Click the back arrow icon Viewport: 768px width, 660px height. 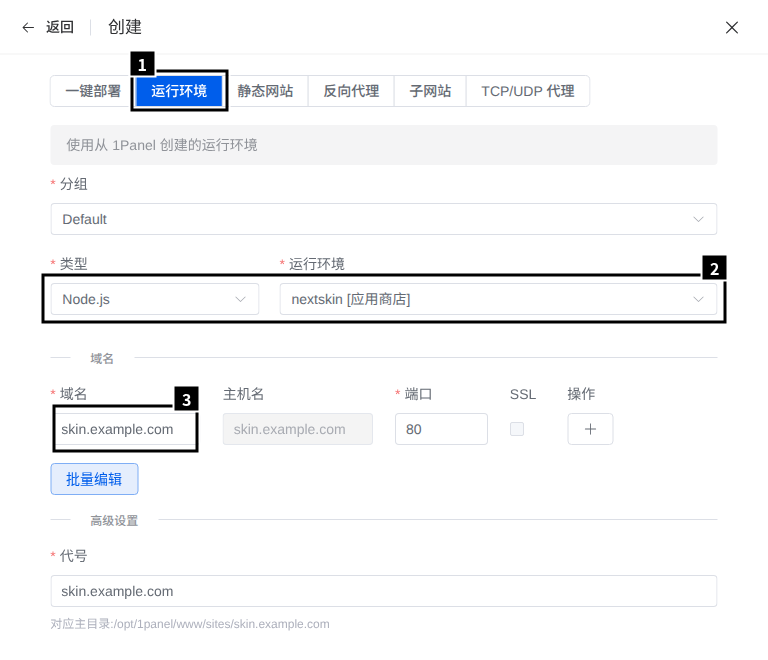[x=28, y=27]
